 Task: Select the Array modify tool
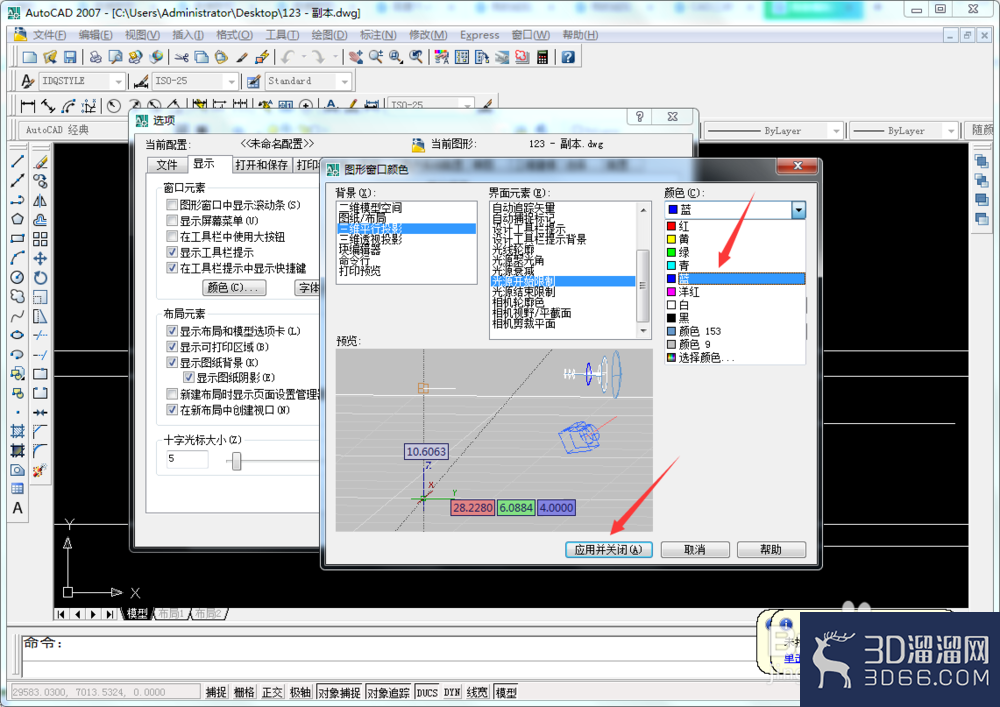point(40,239)
